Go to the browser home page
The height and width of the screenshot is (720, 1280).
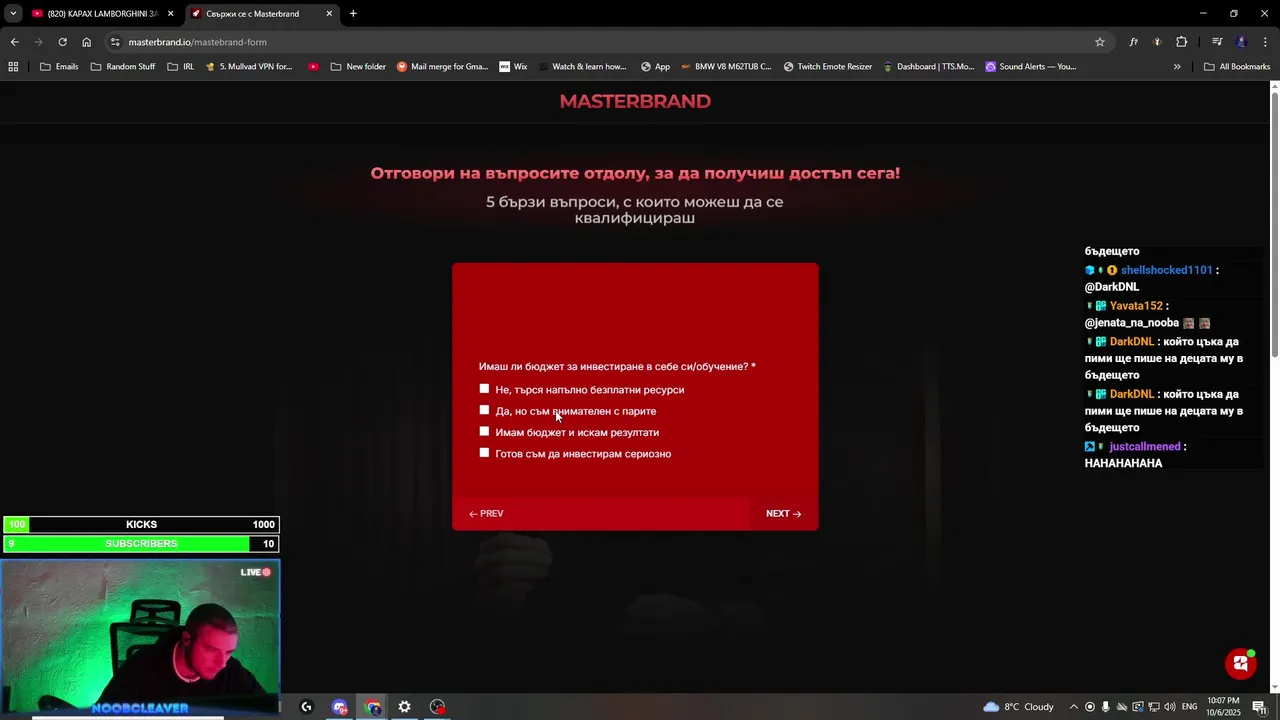tap(86, 42)
